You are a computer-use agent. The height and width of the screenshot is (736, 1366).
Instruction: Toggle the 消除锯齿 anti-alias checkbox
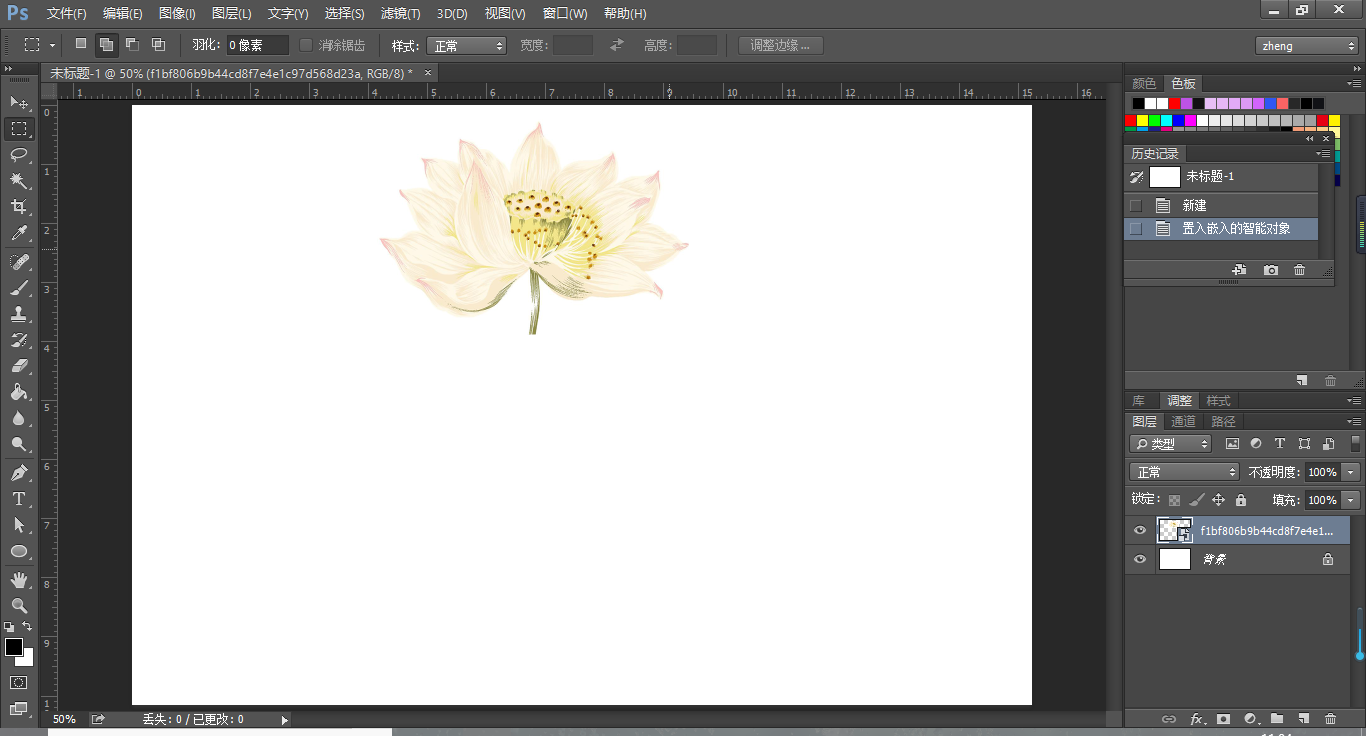coord(307,45)
